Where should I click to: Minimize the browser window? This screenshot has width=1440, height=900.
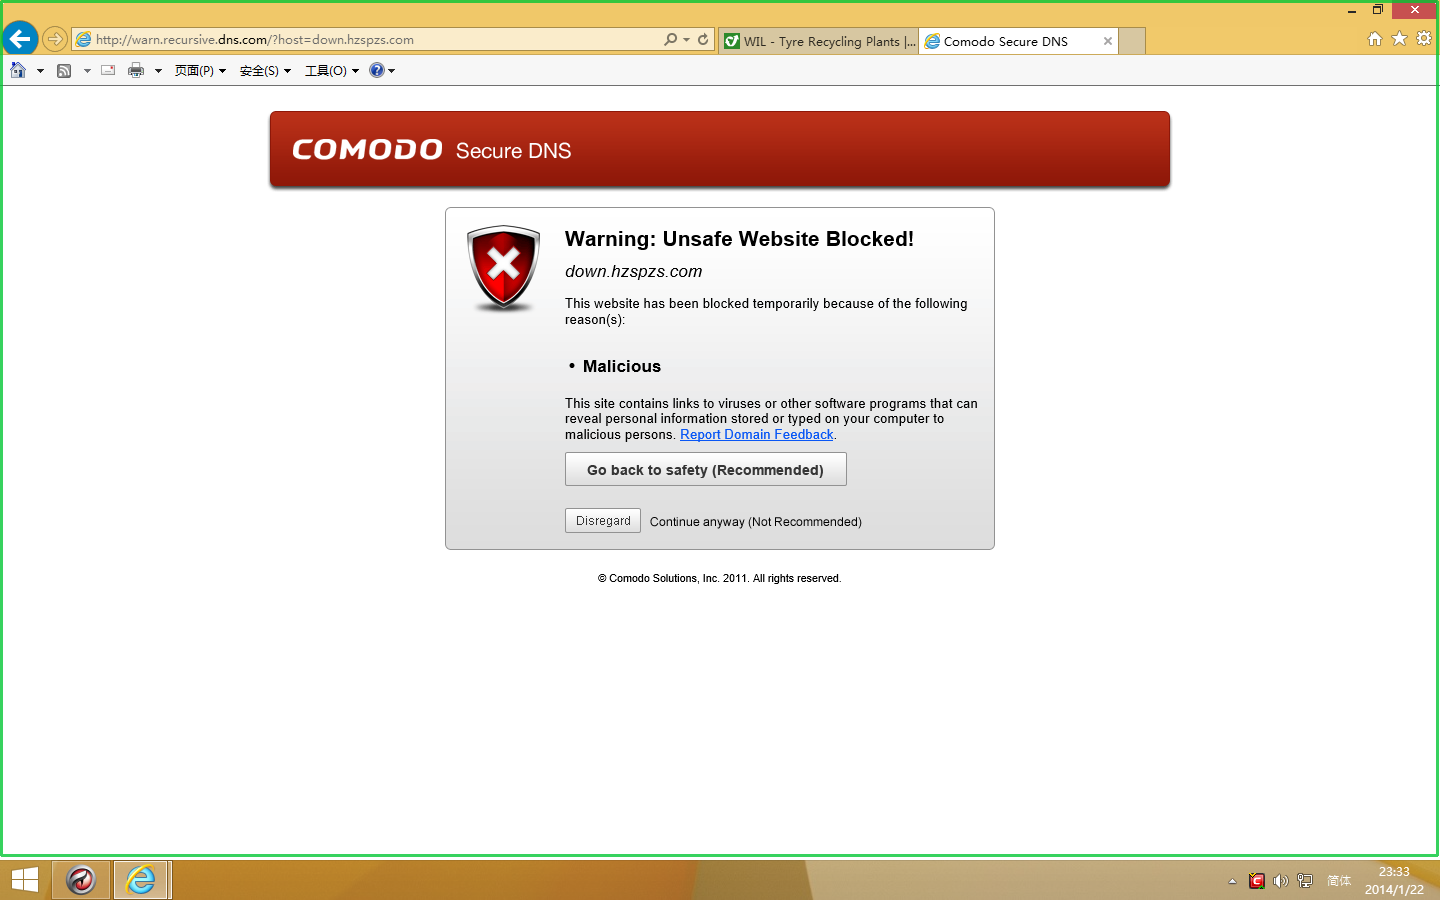tap(1352, 10)
